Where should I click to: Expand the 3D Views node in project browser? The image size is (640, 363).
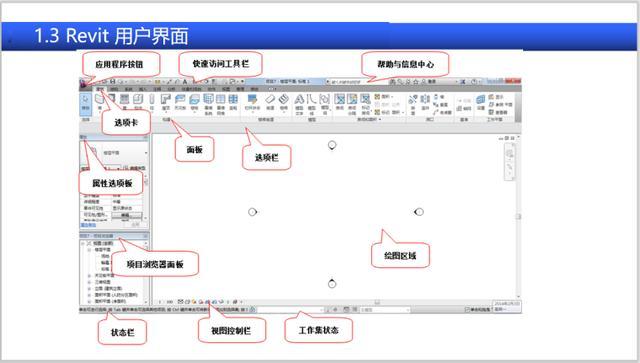89,282
